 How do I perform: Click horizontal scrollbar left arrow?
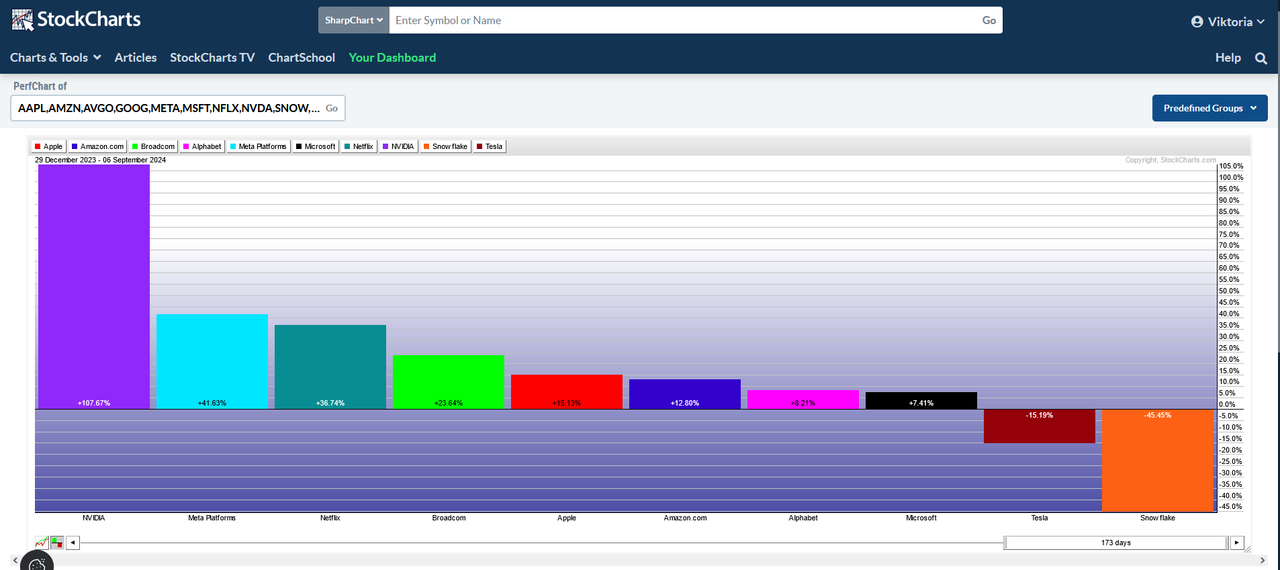click(13, 559)
